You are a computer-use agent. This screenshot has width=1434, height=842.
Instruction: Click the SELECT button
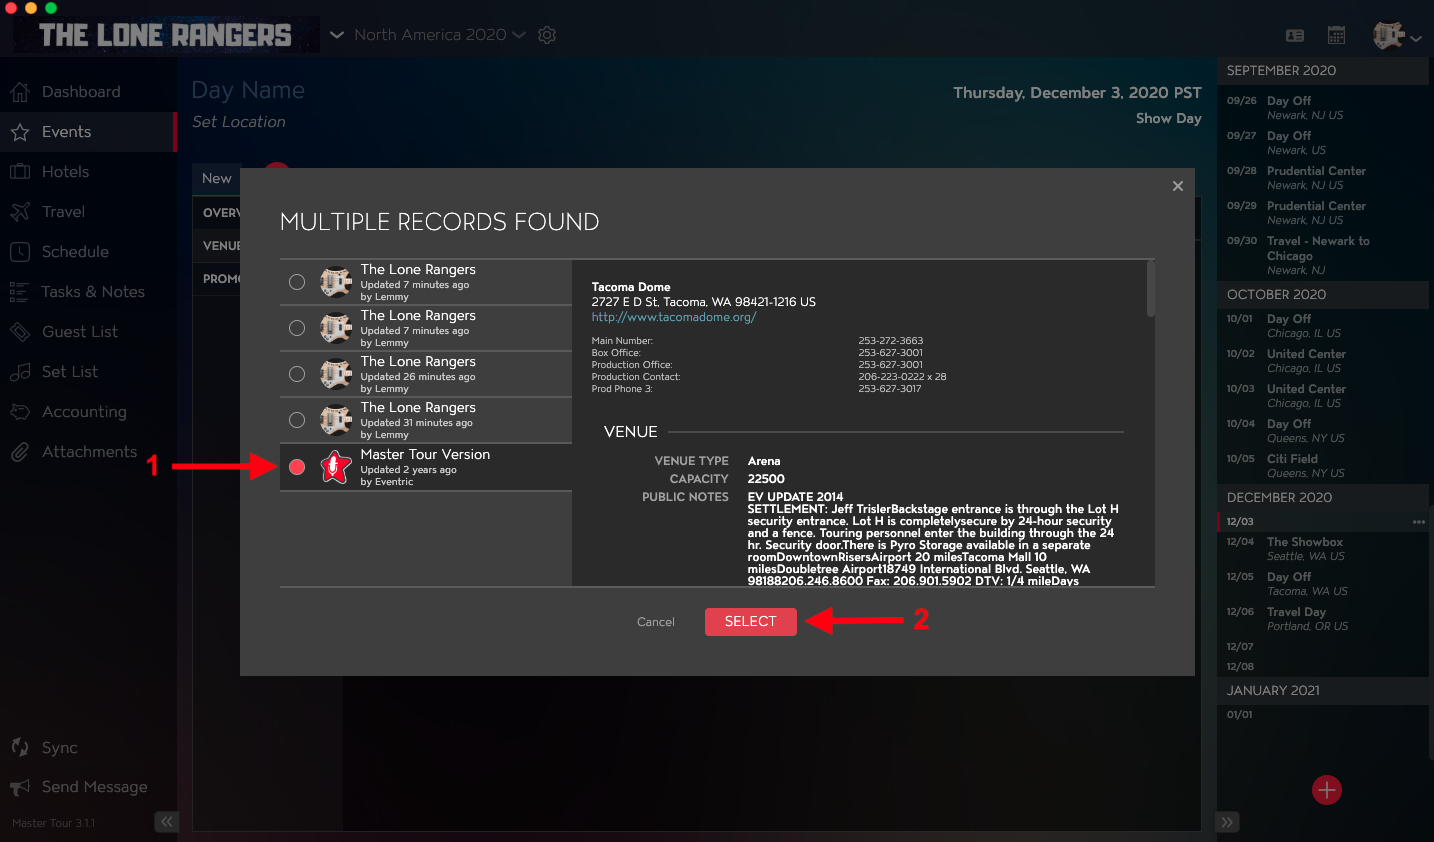pyautogui.click(x=751, y=622)
